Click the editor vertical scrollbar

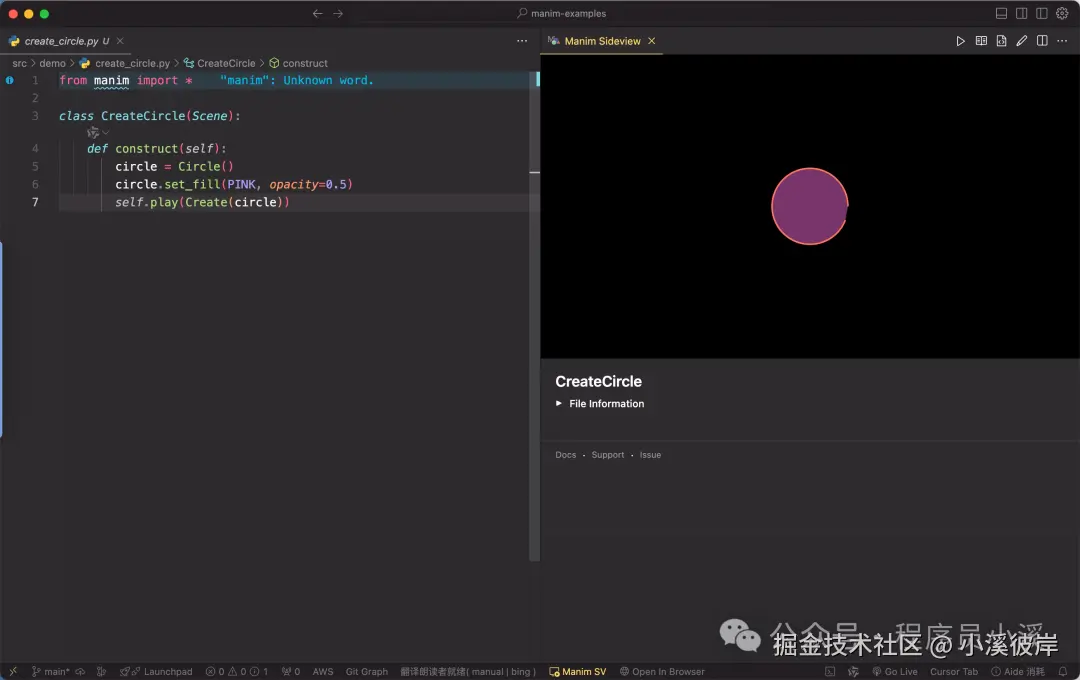(x=534, y=317)
